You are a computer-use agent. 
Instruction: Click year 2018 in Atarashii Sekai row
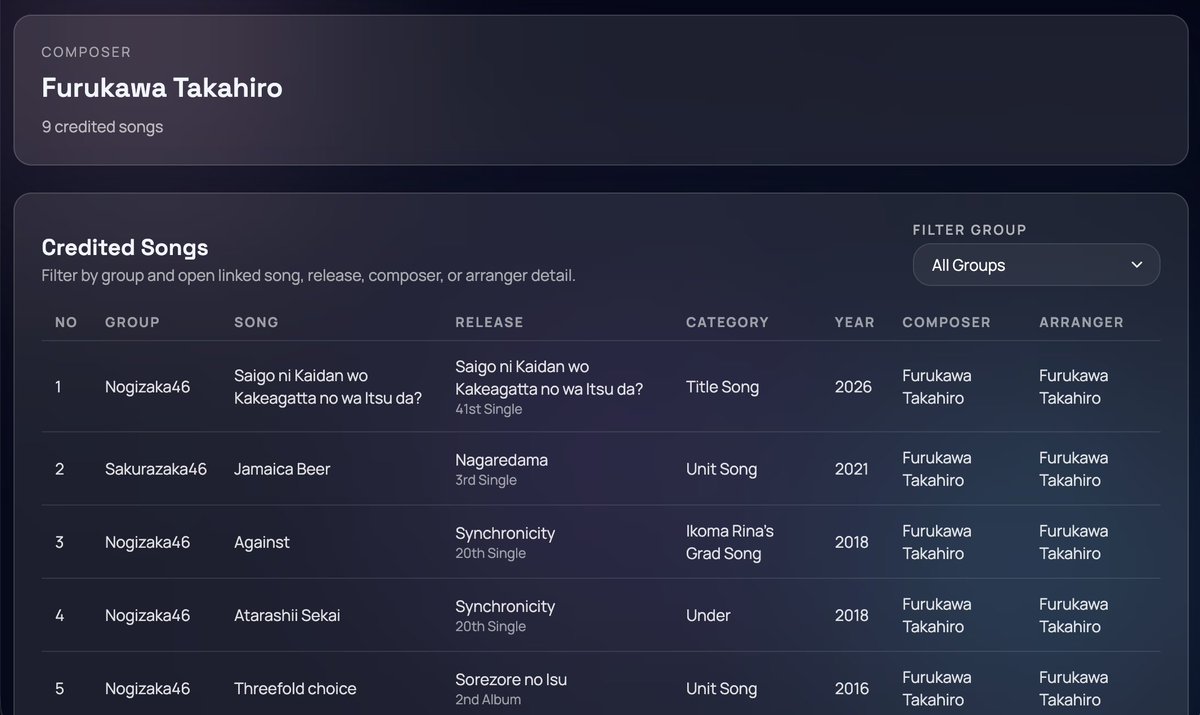(852, 615)
